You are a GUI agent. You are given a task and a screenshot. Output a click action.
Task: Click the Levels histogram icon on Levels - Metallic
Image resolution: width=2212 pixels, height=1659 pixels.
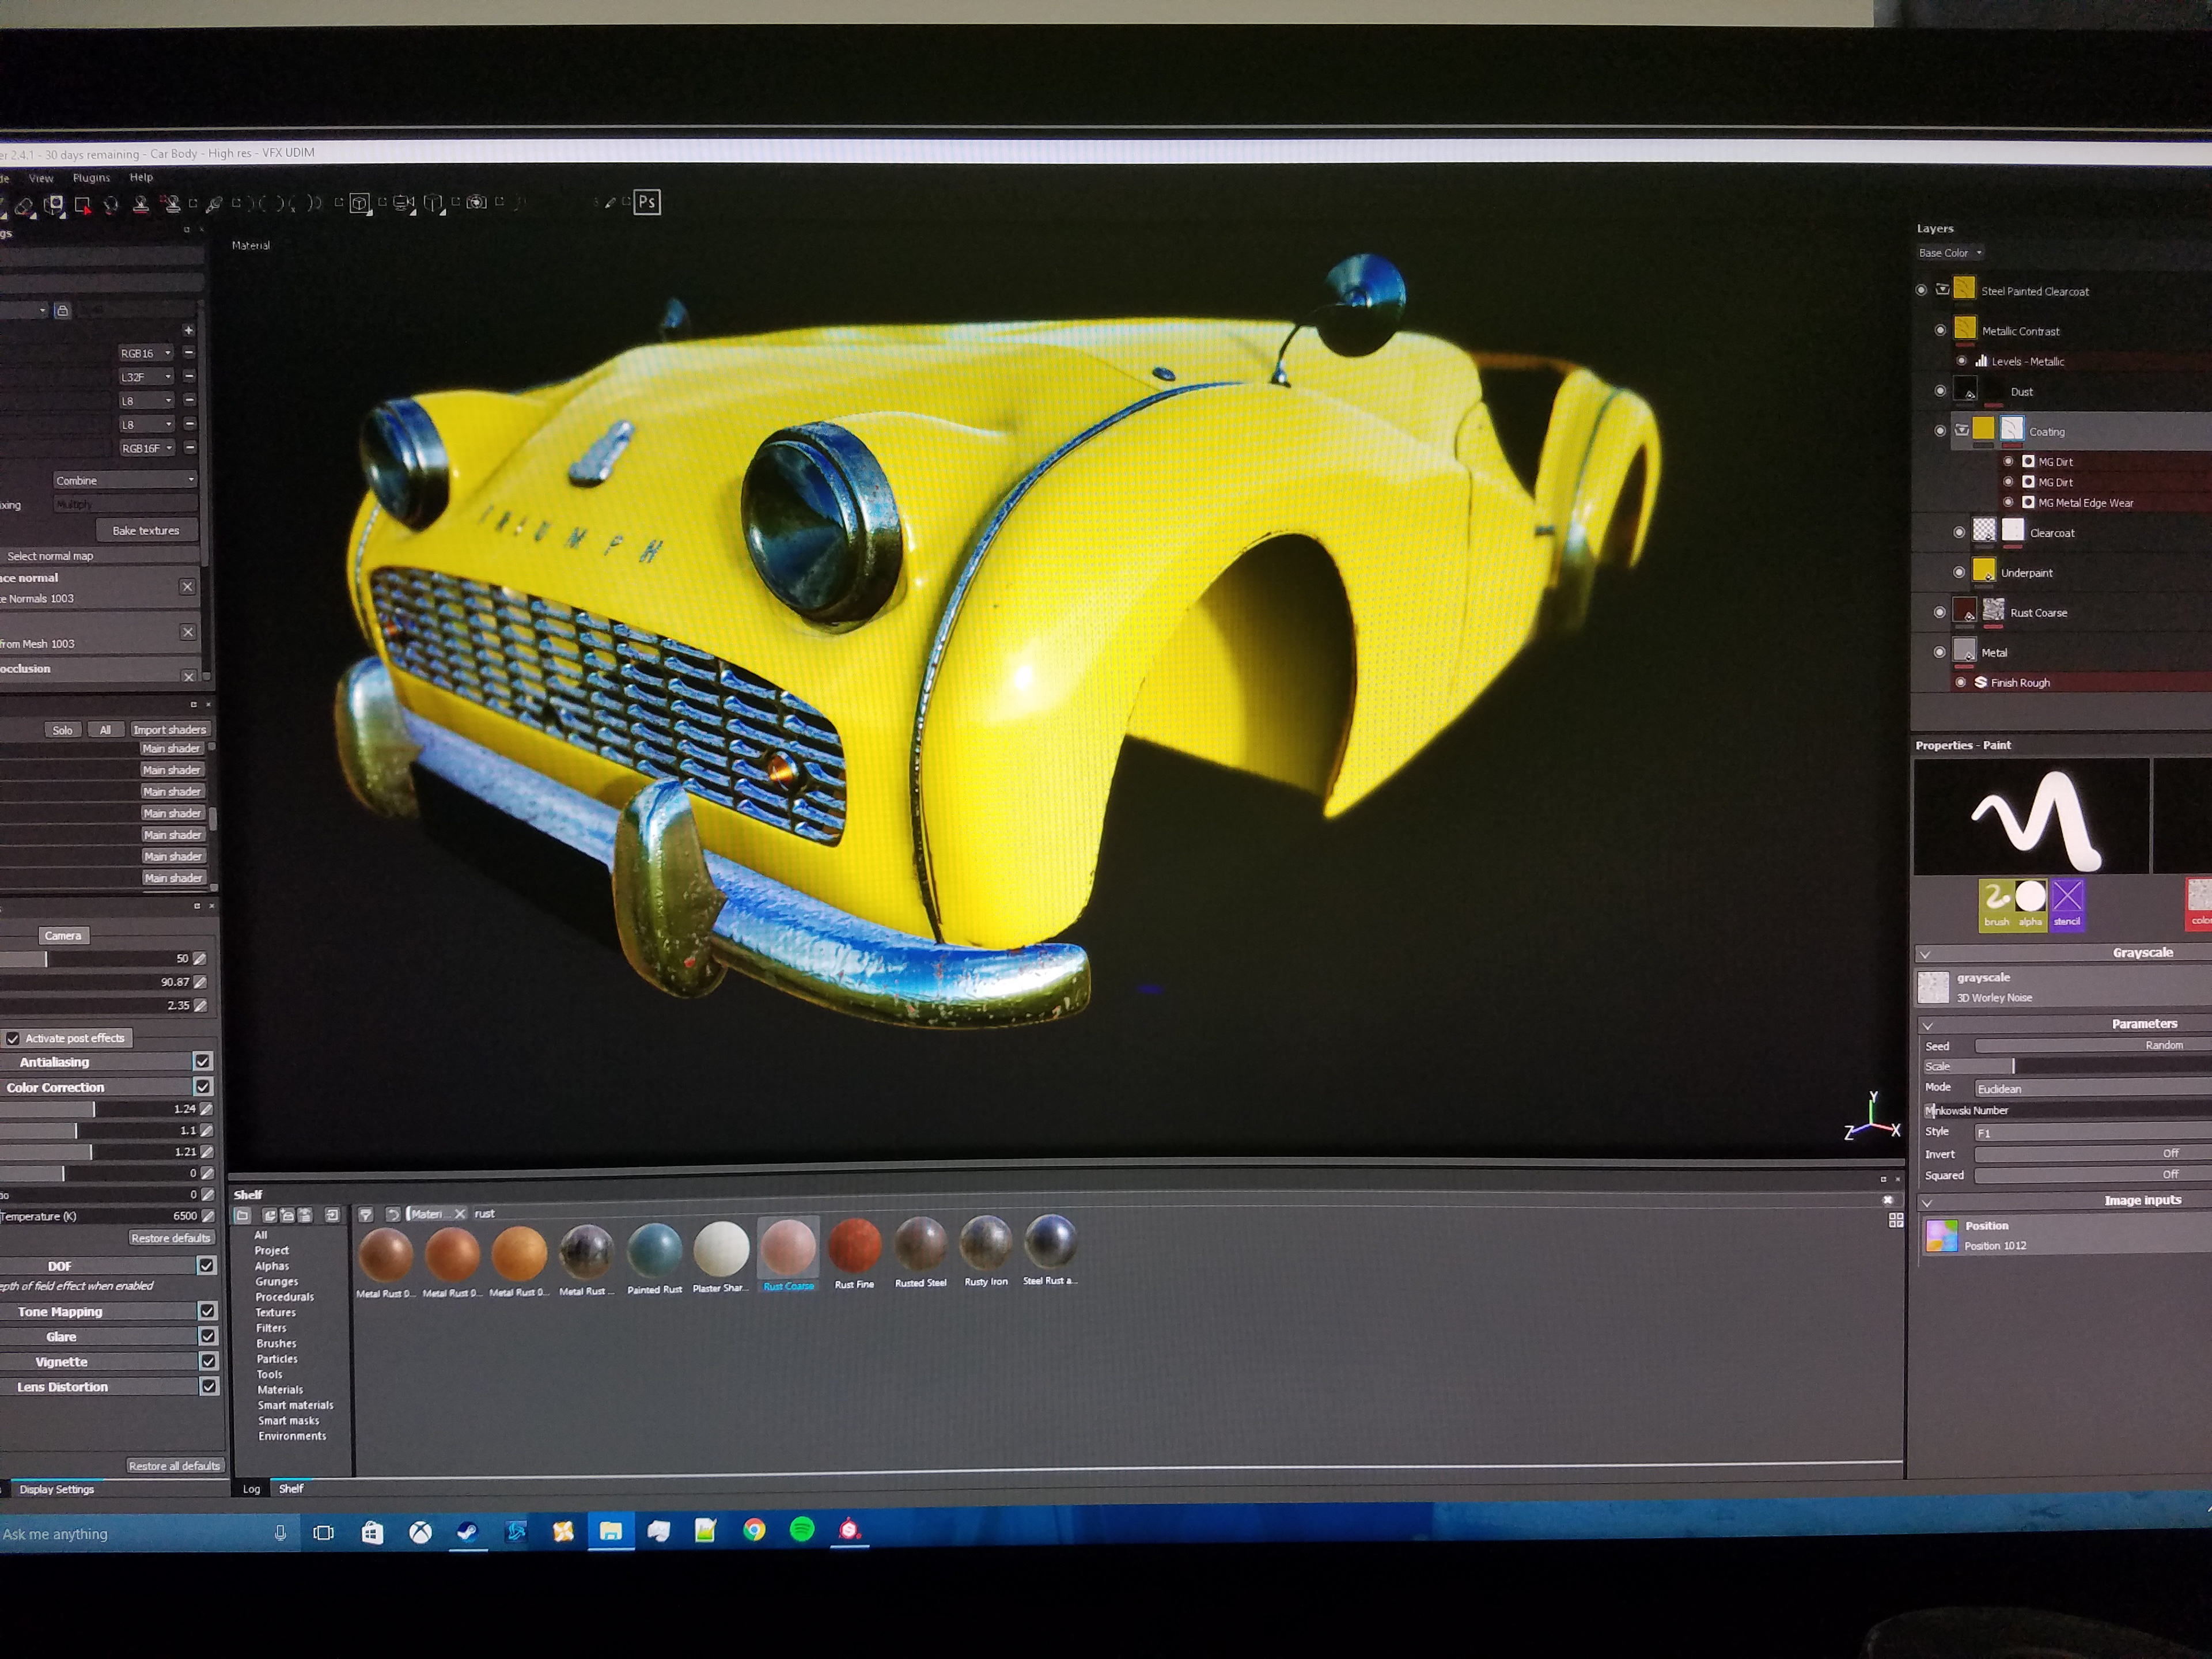coord(1981,361)
